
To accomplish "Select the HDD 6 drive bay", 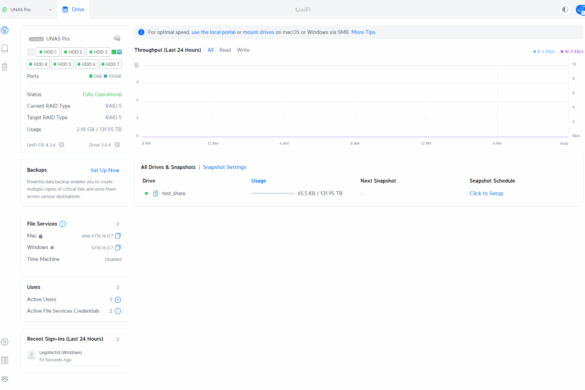I will [x=87, y=64].
